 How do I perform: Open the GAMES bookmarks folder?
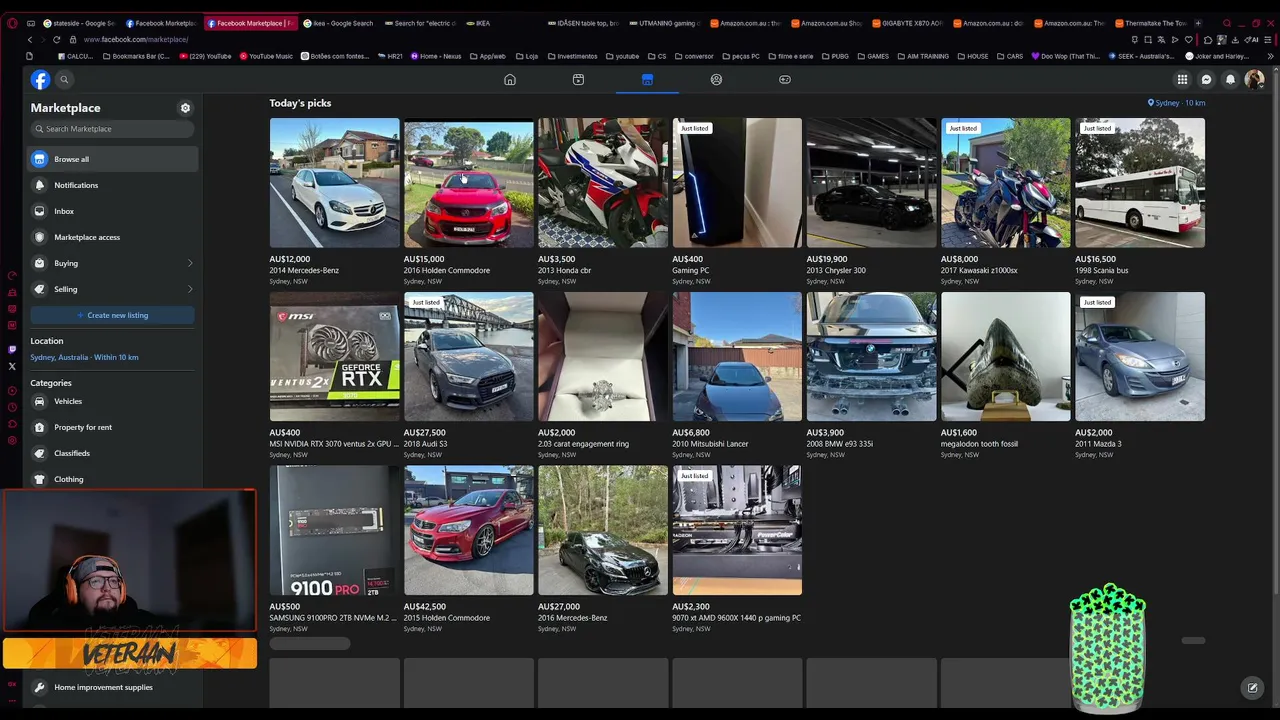point(872,56)
